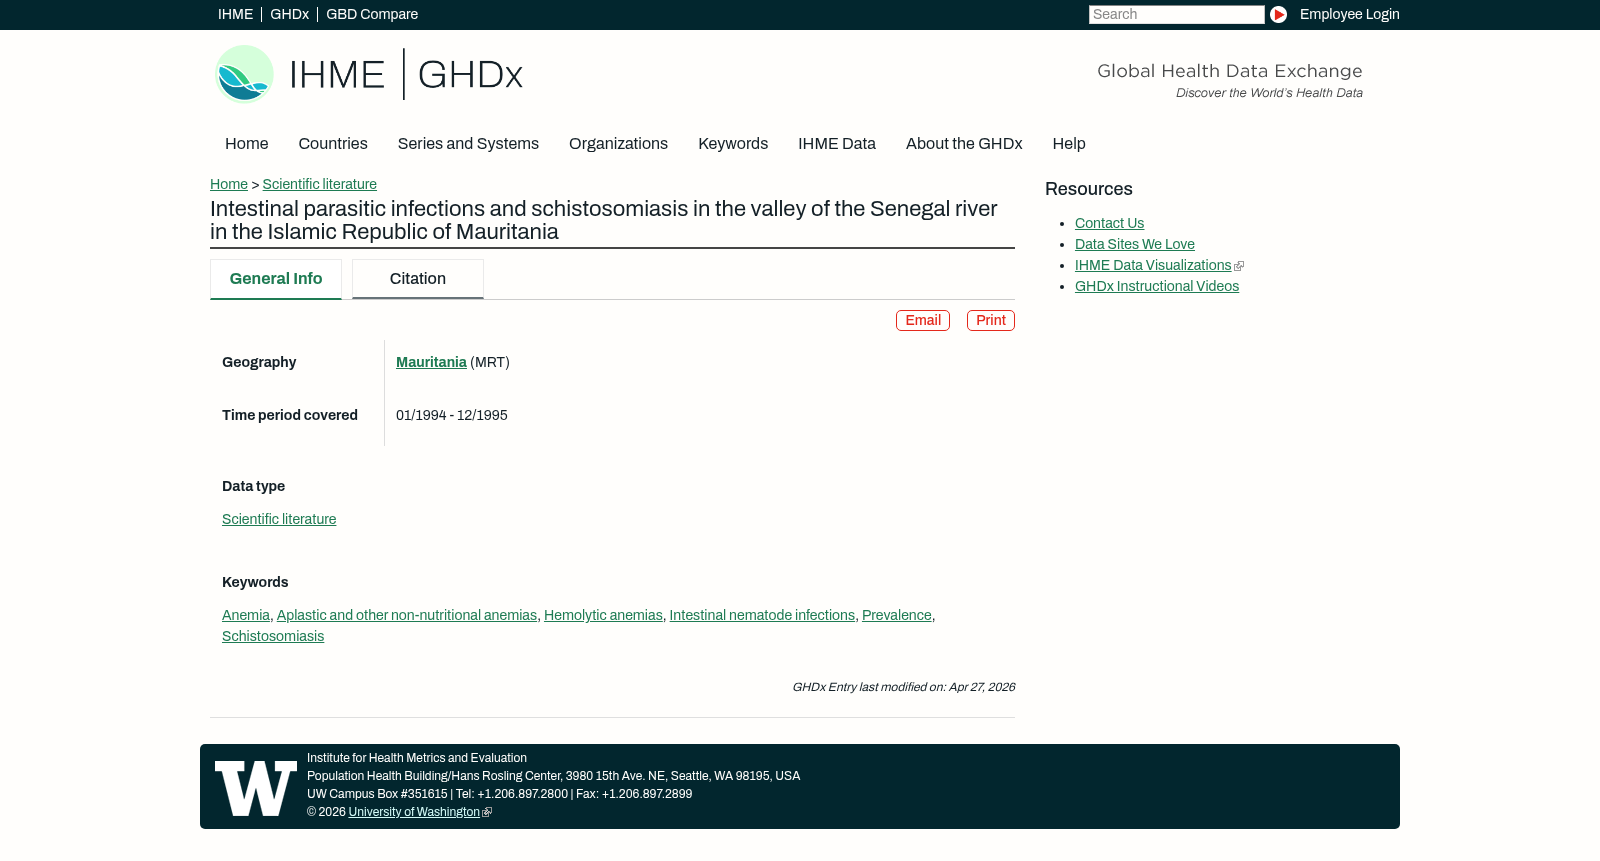
Task: Open Data Sites We Love link
Action: click(x=1135, y=244)
